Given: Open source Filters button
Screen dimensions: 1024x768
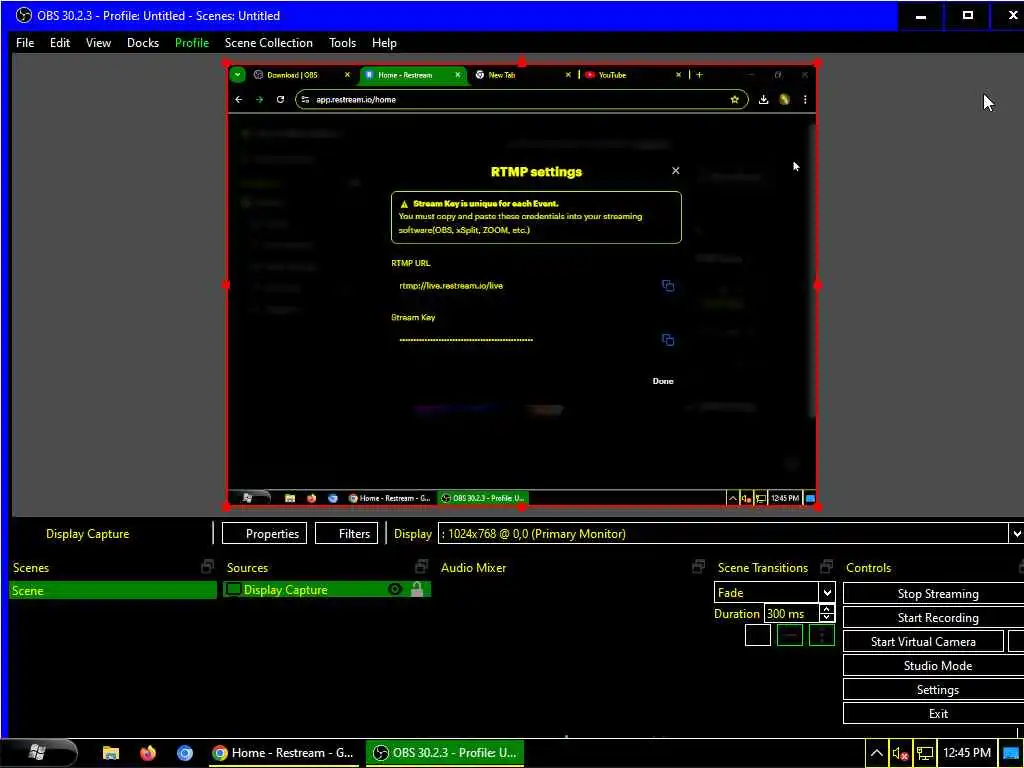Looking at the screenshot, I should [346, 534].
